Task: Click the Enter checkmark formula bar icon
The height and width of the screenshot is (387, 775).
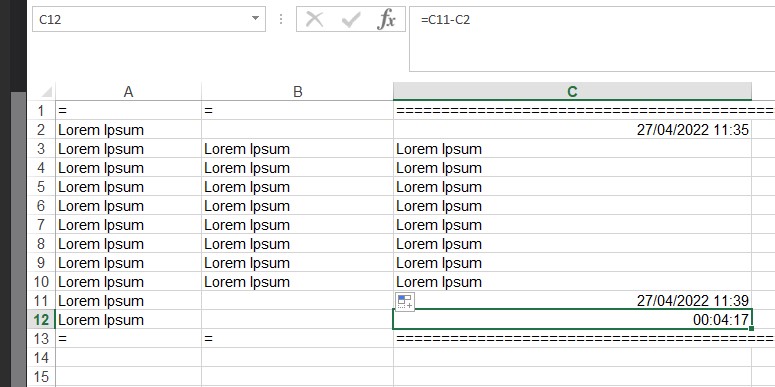Action: pyautogui.click(x=351, y=20)
